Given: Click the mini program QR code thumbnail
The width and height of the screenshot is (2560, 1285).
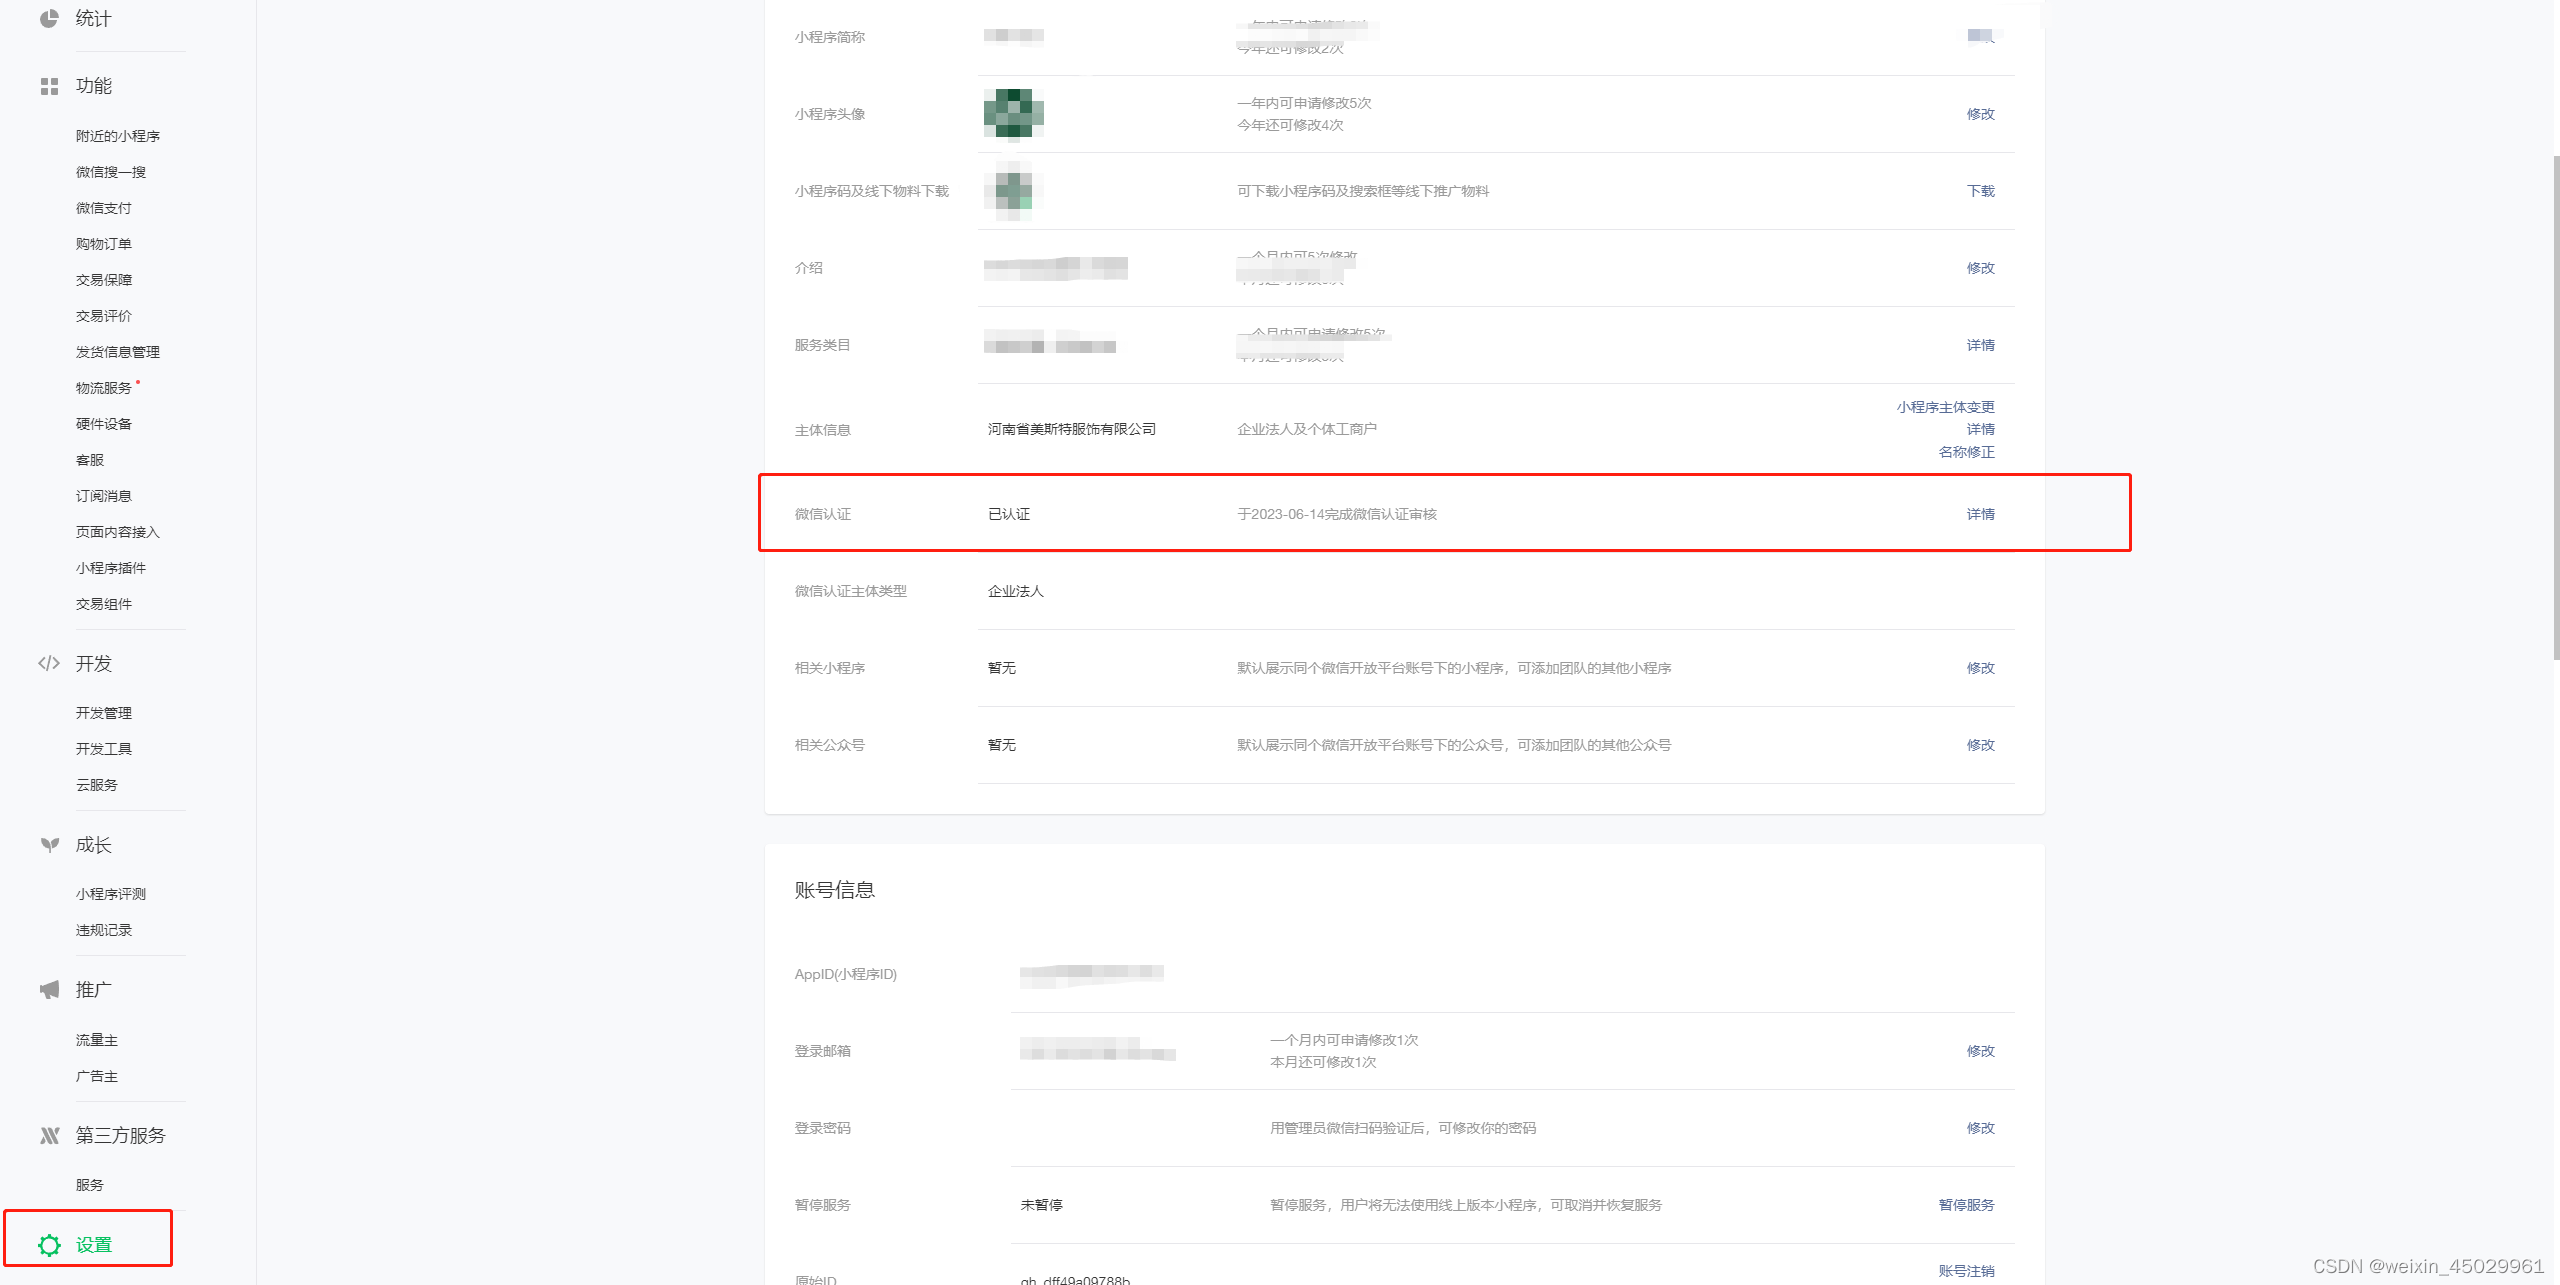Looking at the screenshot, I should pos(1013,191).
